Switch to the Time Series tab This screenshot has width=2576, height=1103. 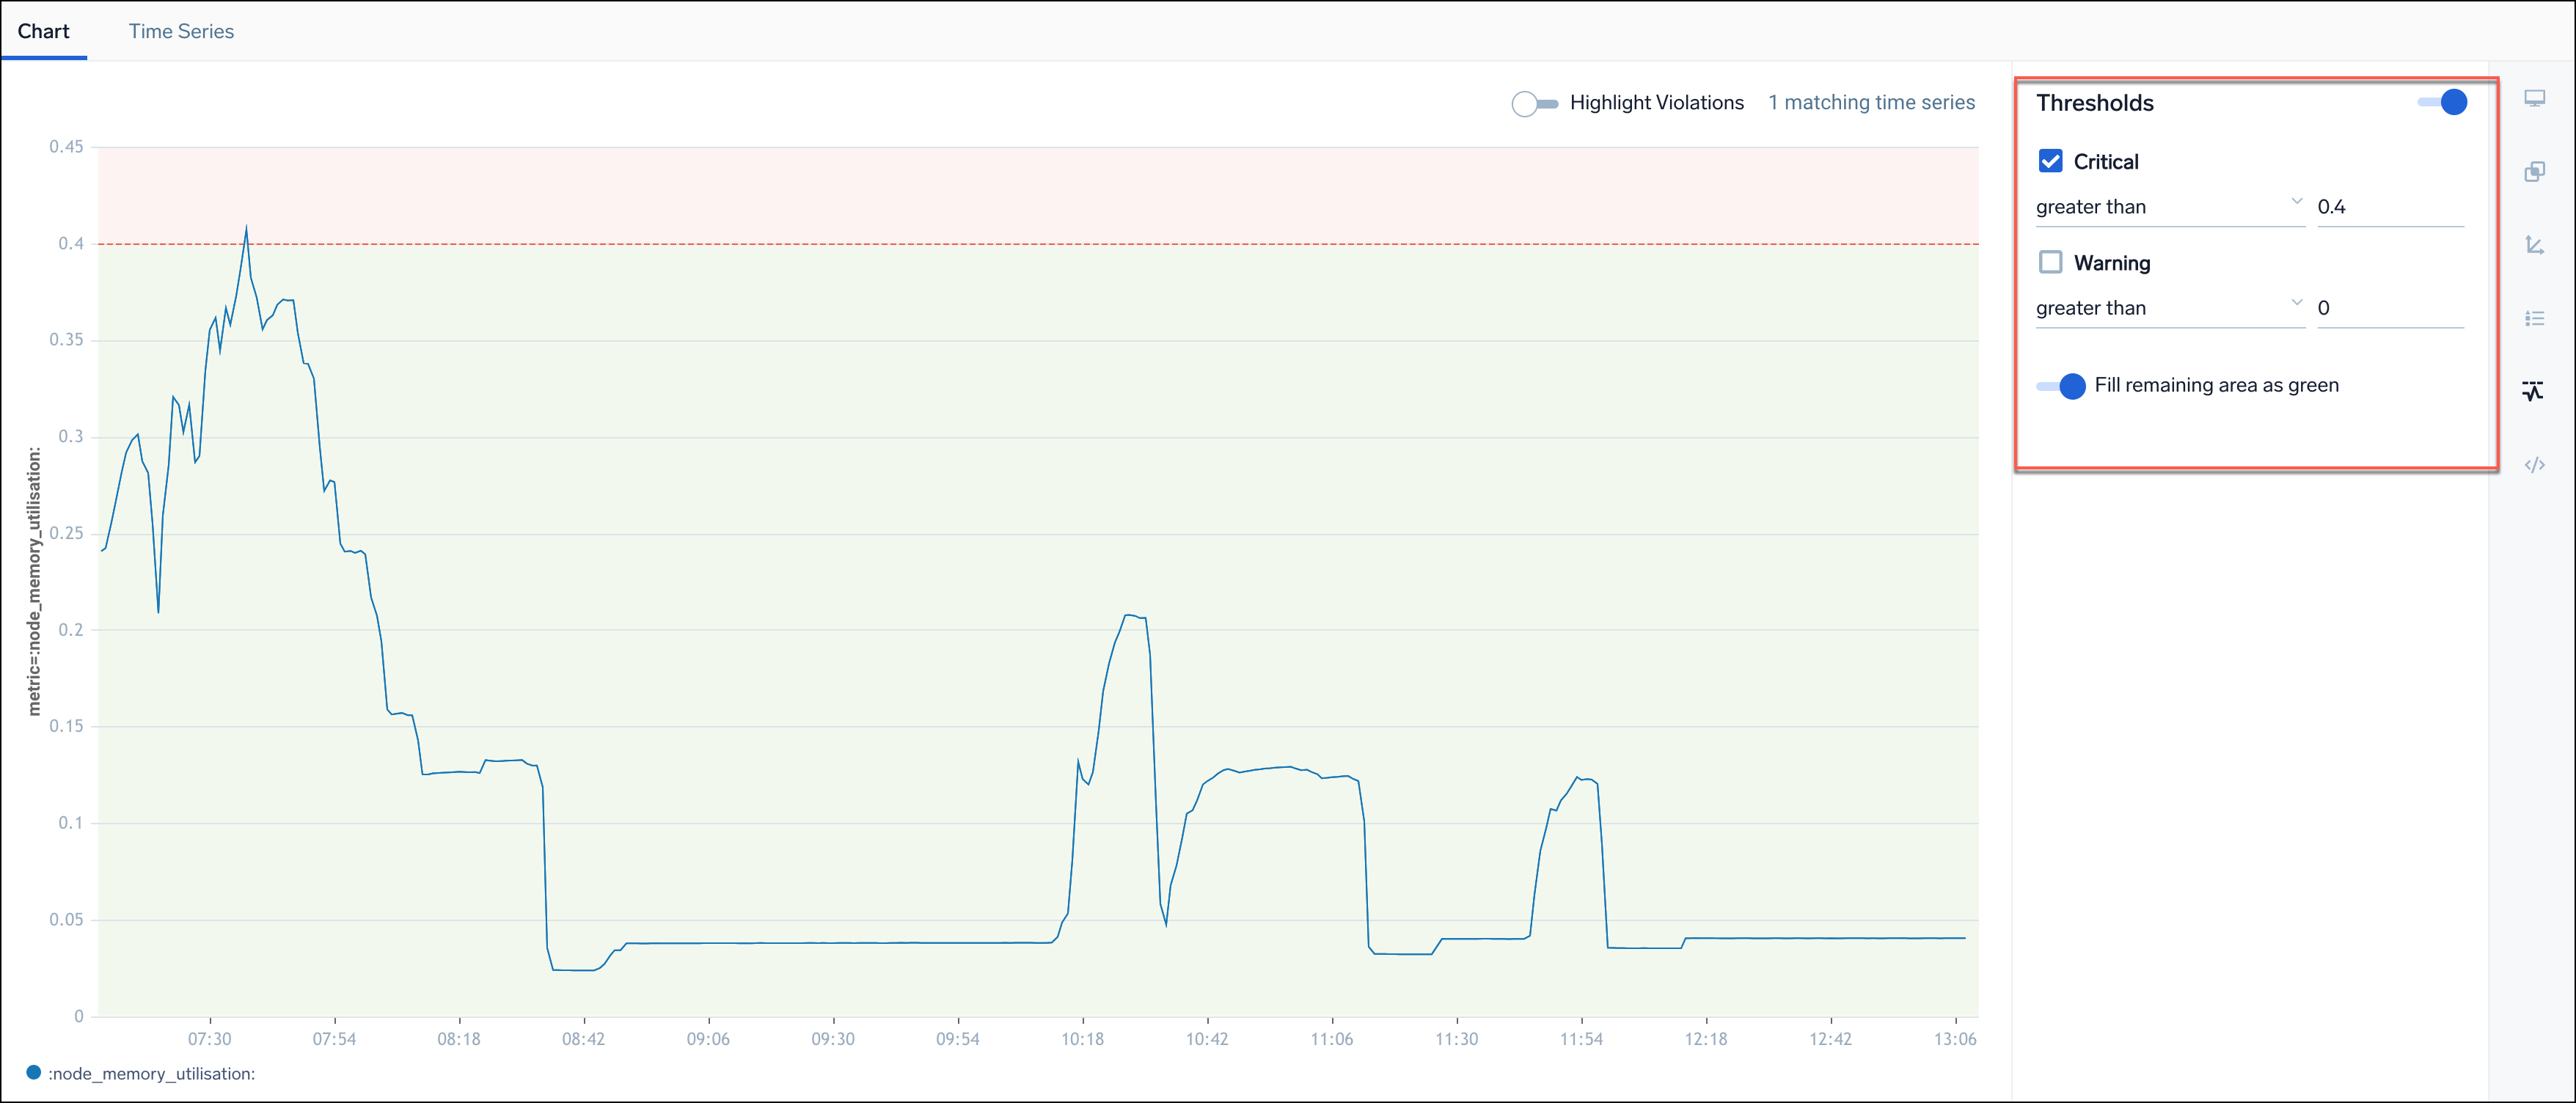point(181,31)
